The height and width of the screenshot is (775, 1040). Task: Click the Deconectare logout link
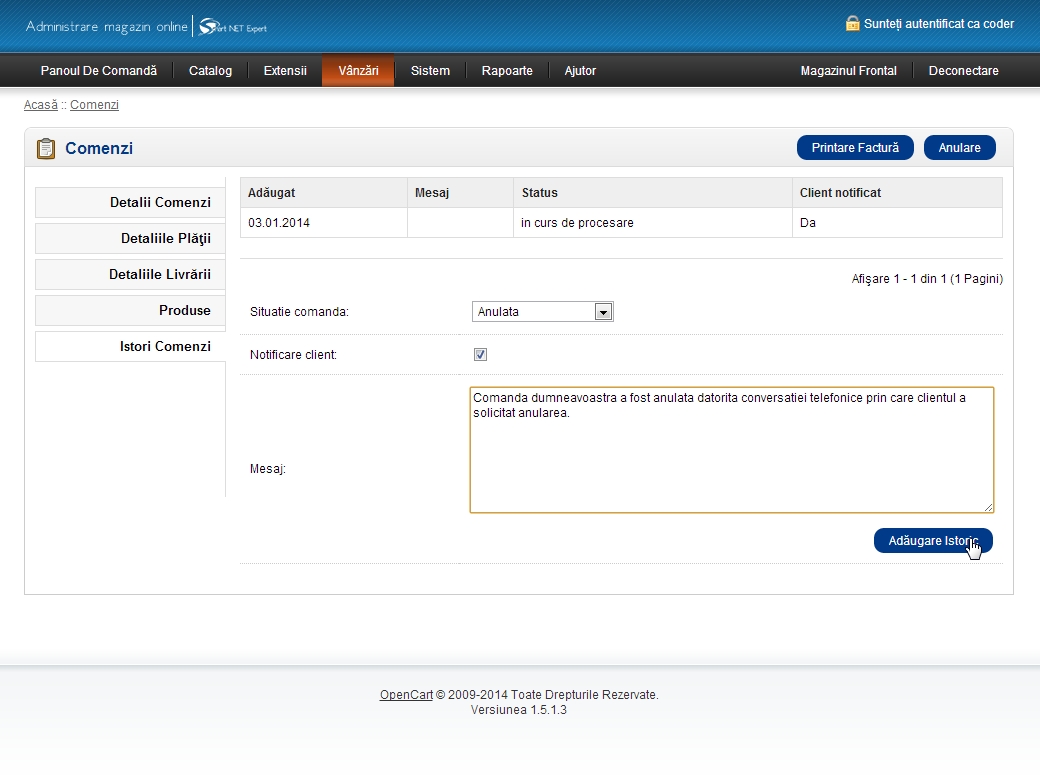[x=963, y=71]
